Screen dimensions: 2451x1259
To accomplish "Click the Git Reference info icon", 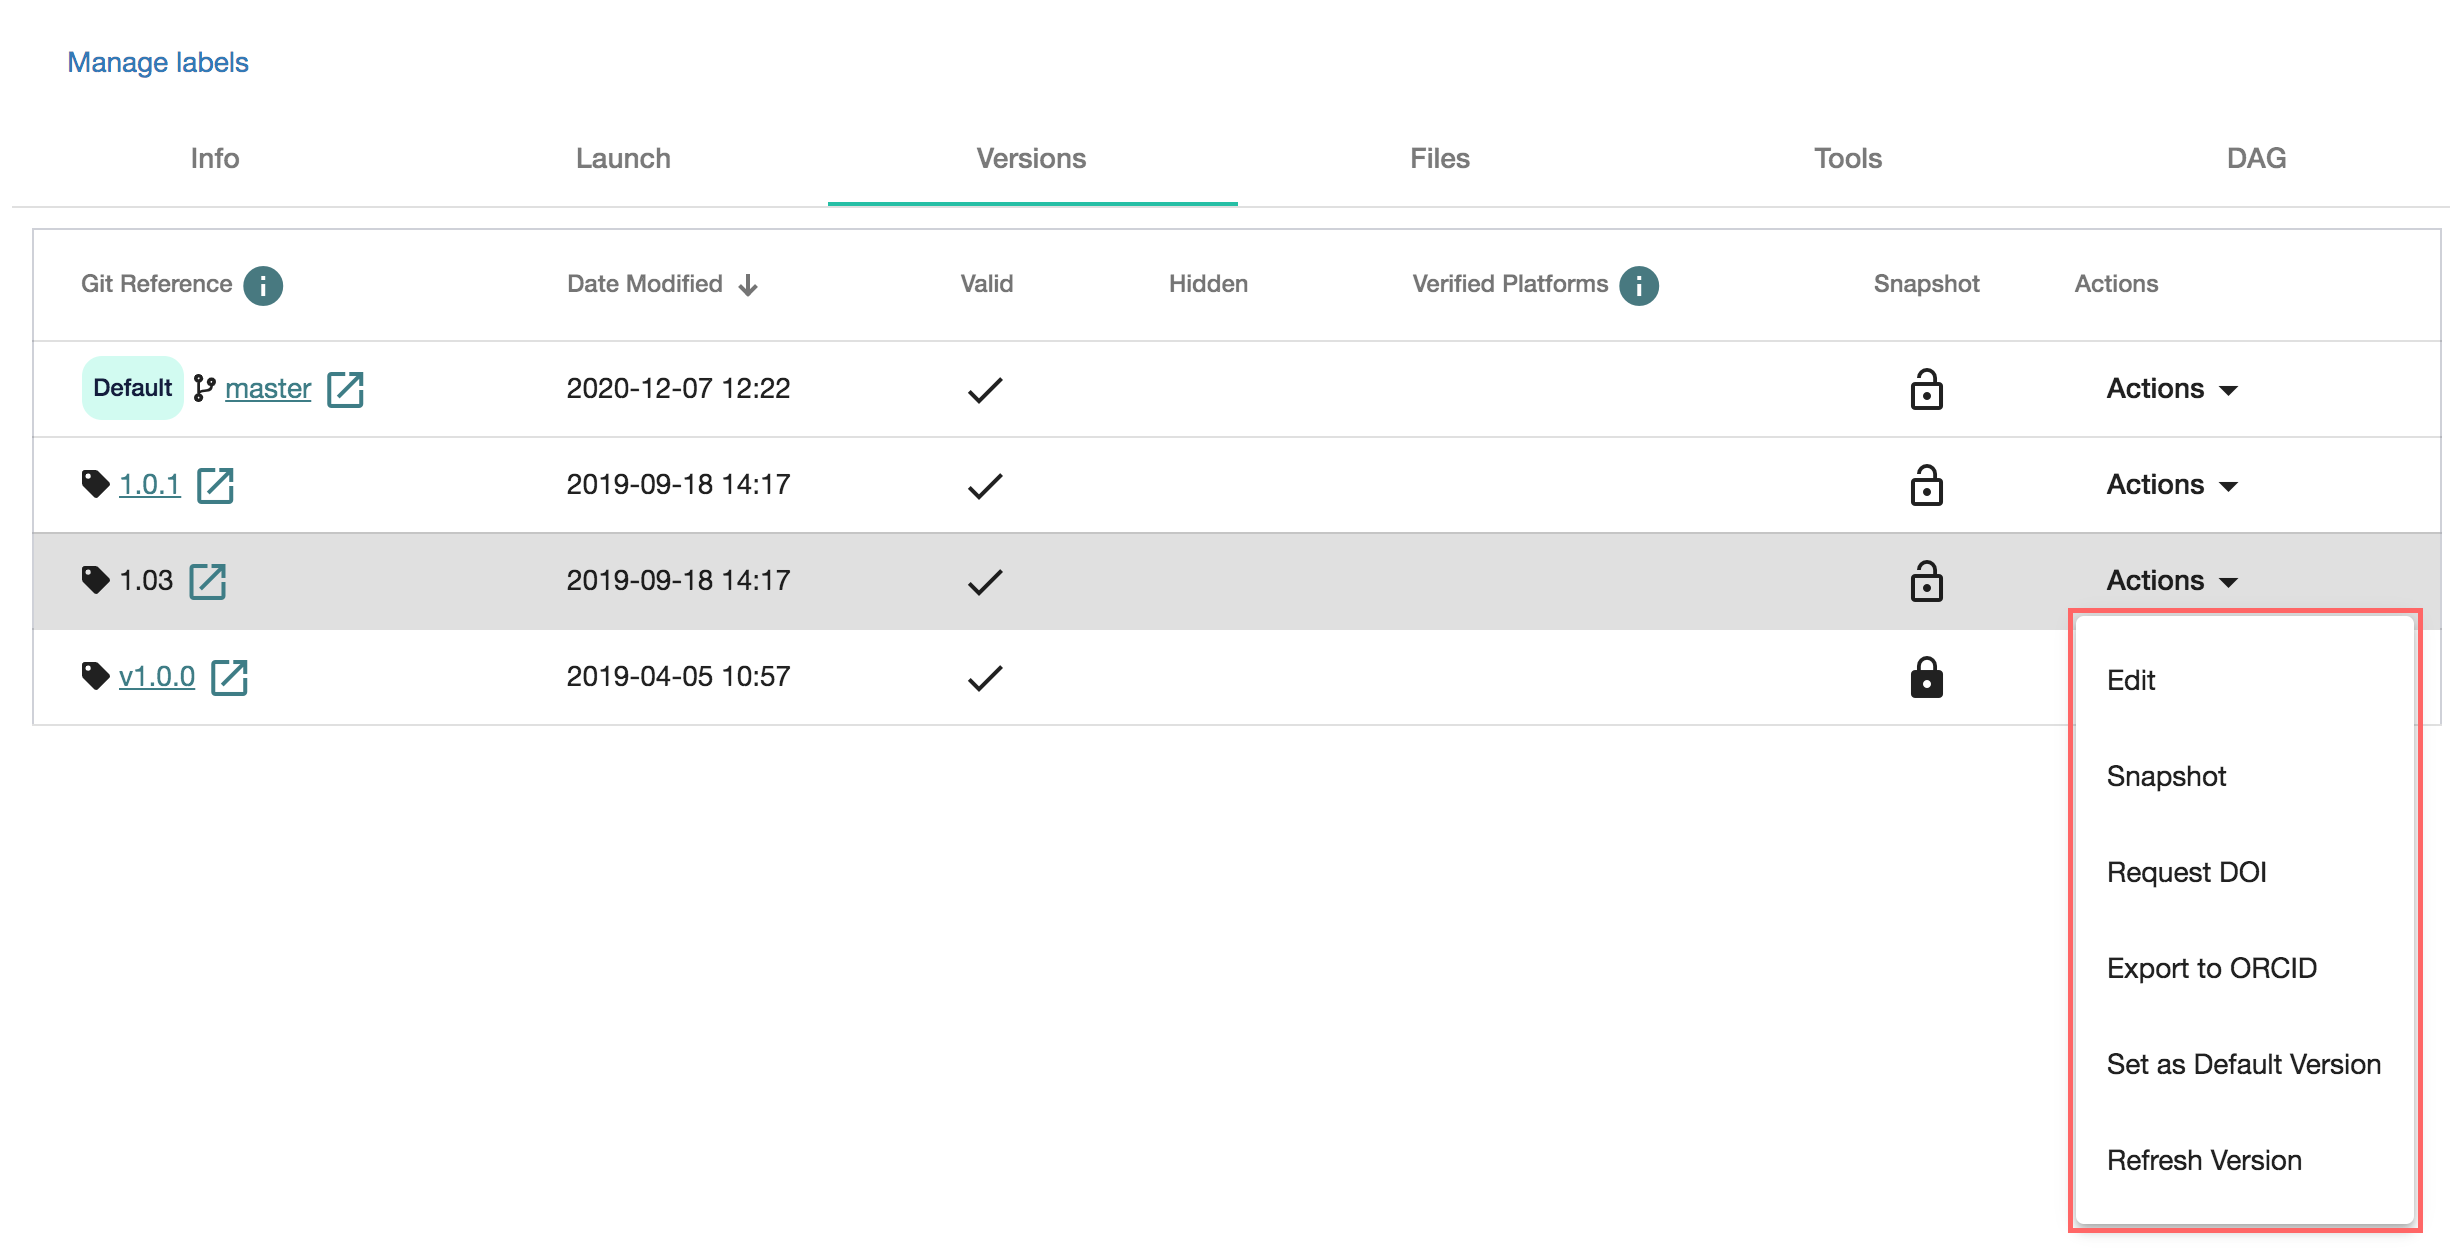I will pyautogui.click(x=263, y=285).
